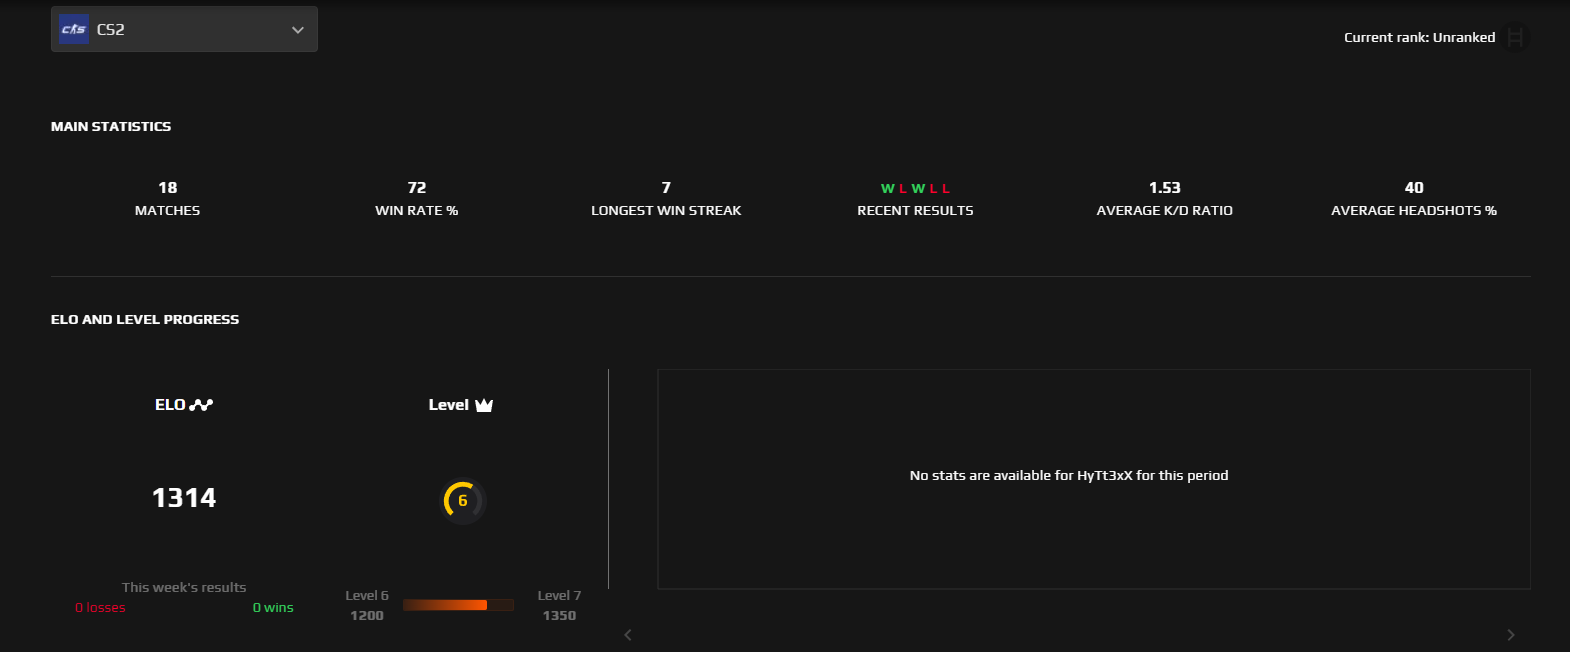The height and width of the screenshot is (652, 1570).
Task: Click the ELO AND LEVEL PROGRESS heading
Action: (145, 319)
